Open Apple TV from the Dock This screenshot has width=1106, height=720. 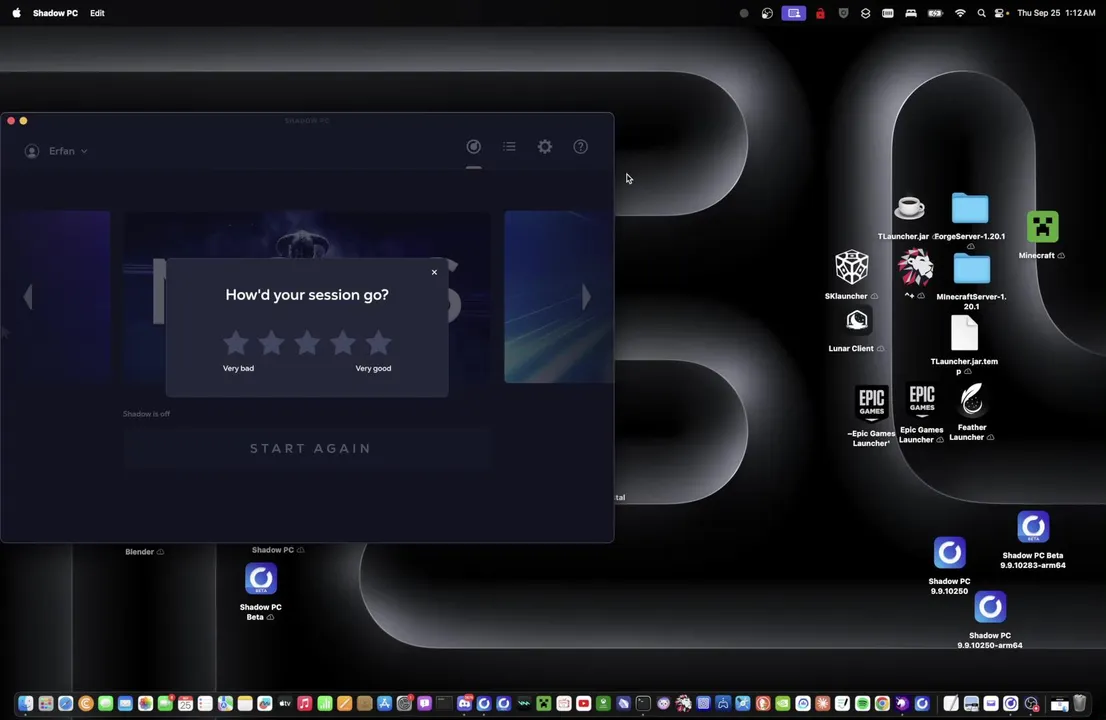tap(285, 703)
